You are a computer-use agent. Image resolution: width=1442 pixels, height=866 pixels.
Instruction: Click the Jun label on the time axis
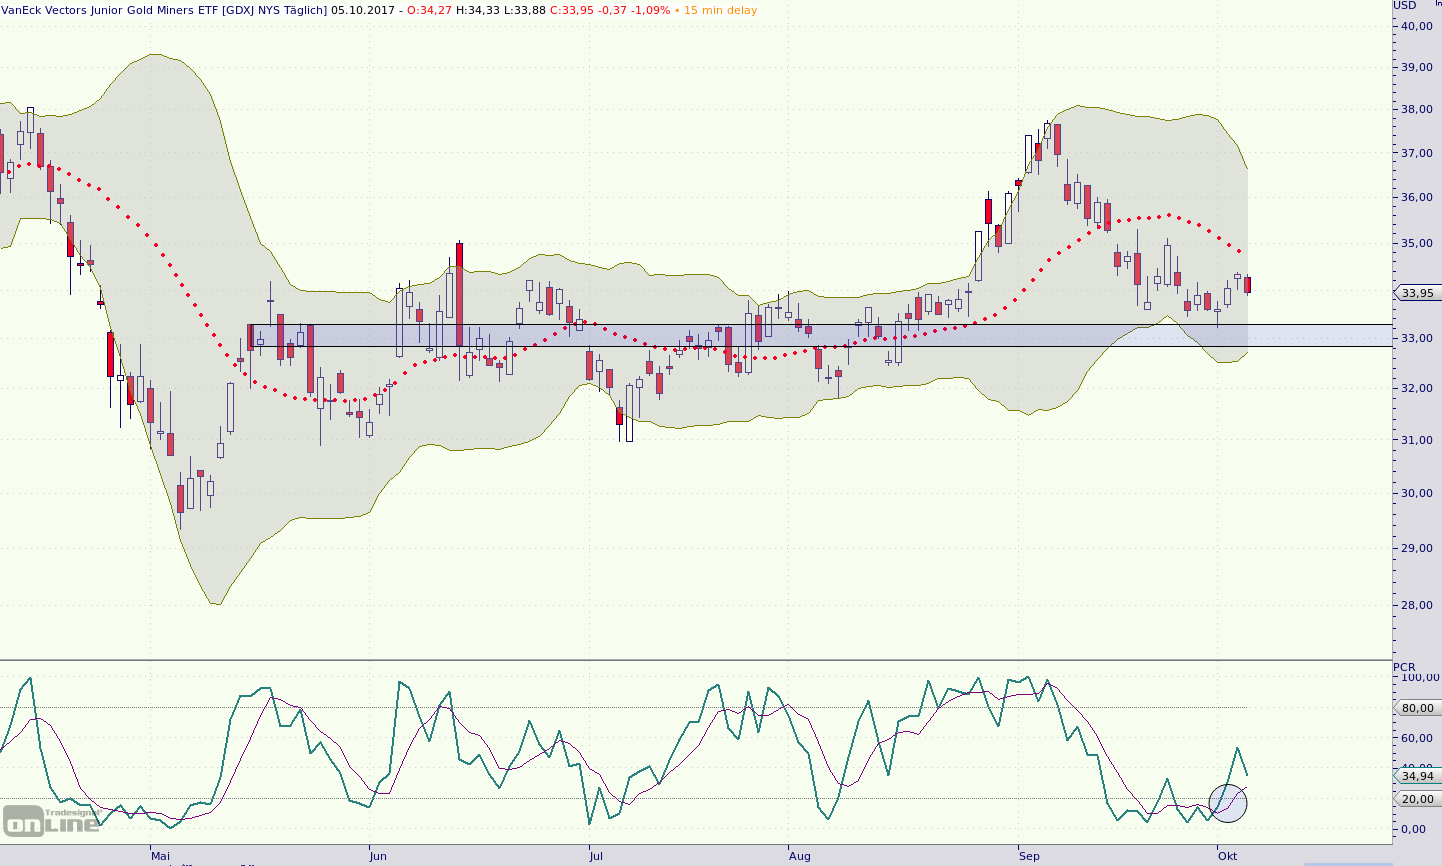tap(377, 856)
